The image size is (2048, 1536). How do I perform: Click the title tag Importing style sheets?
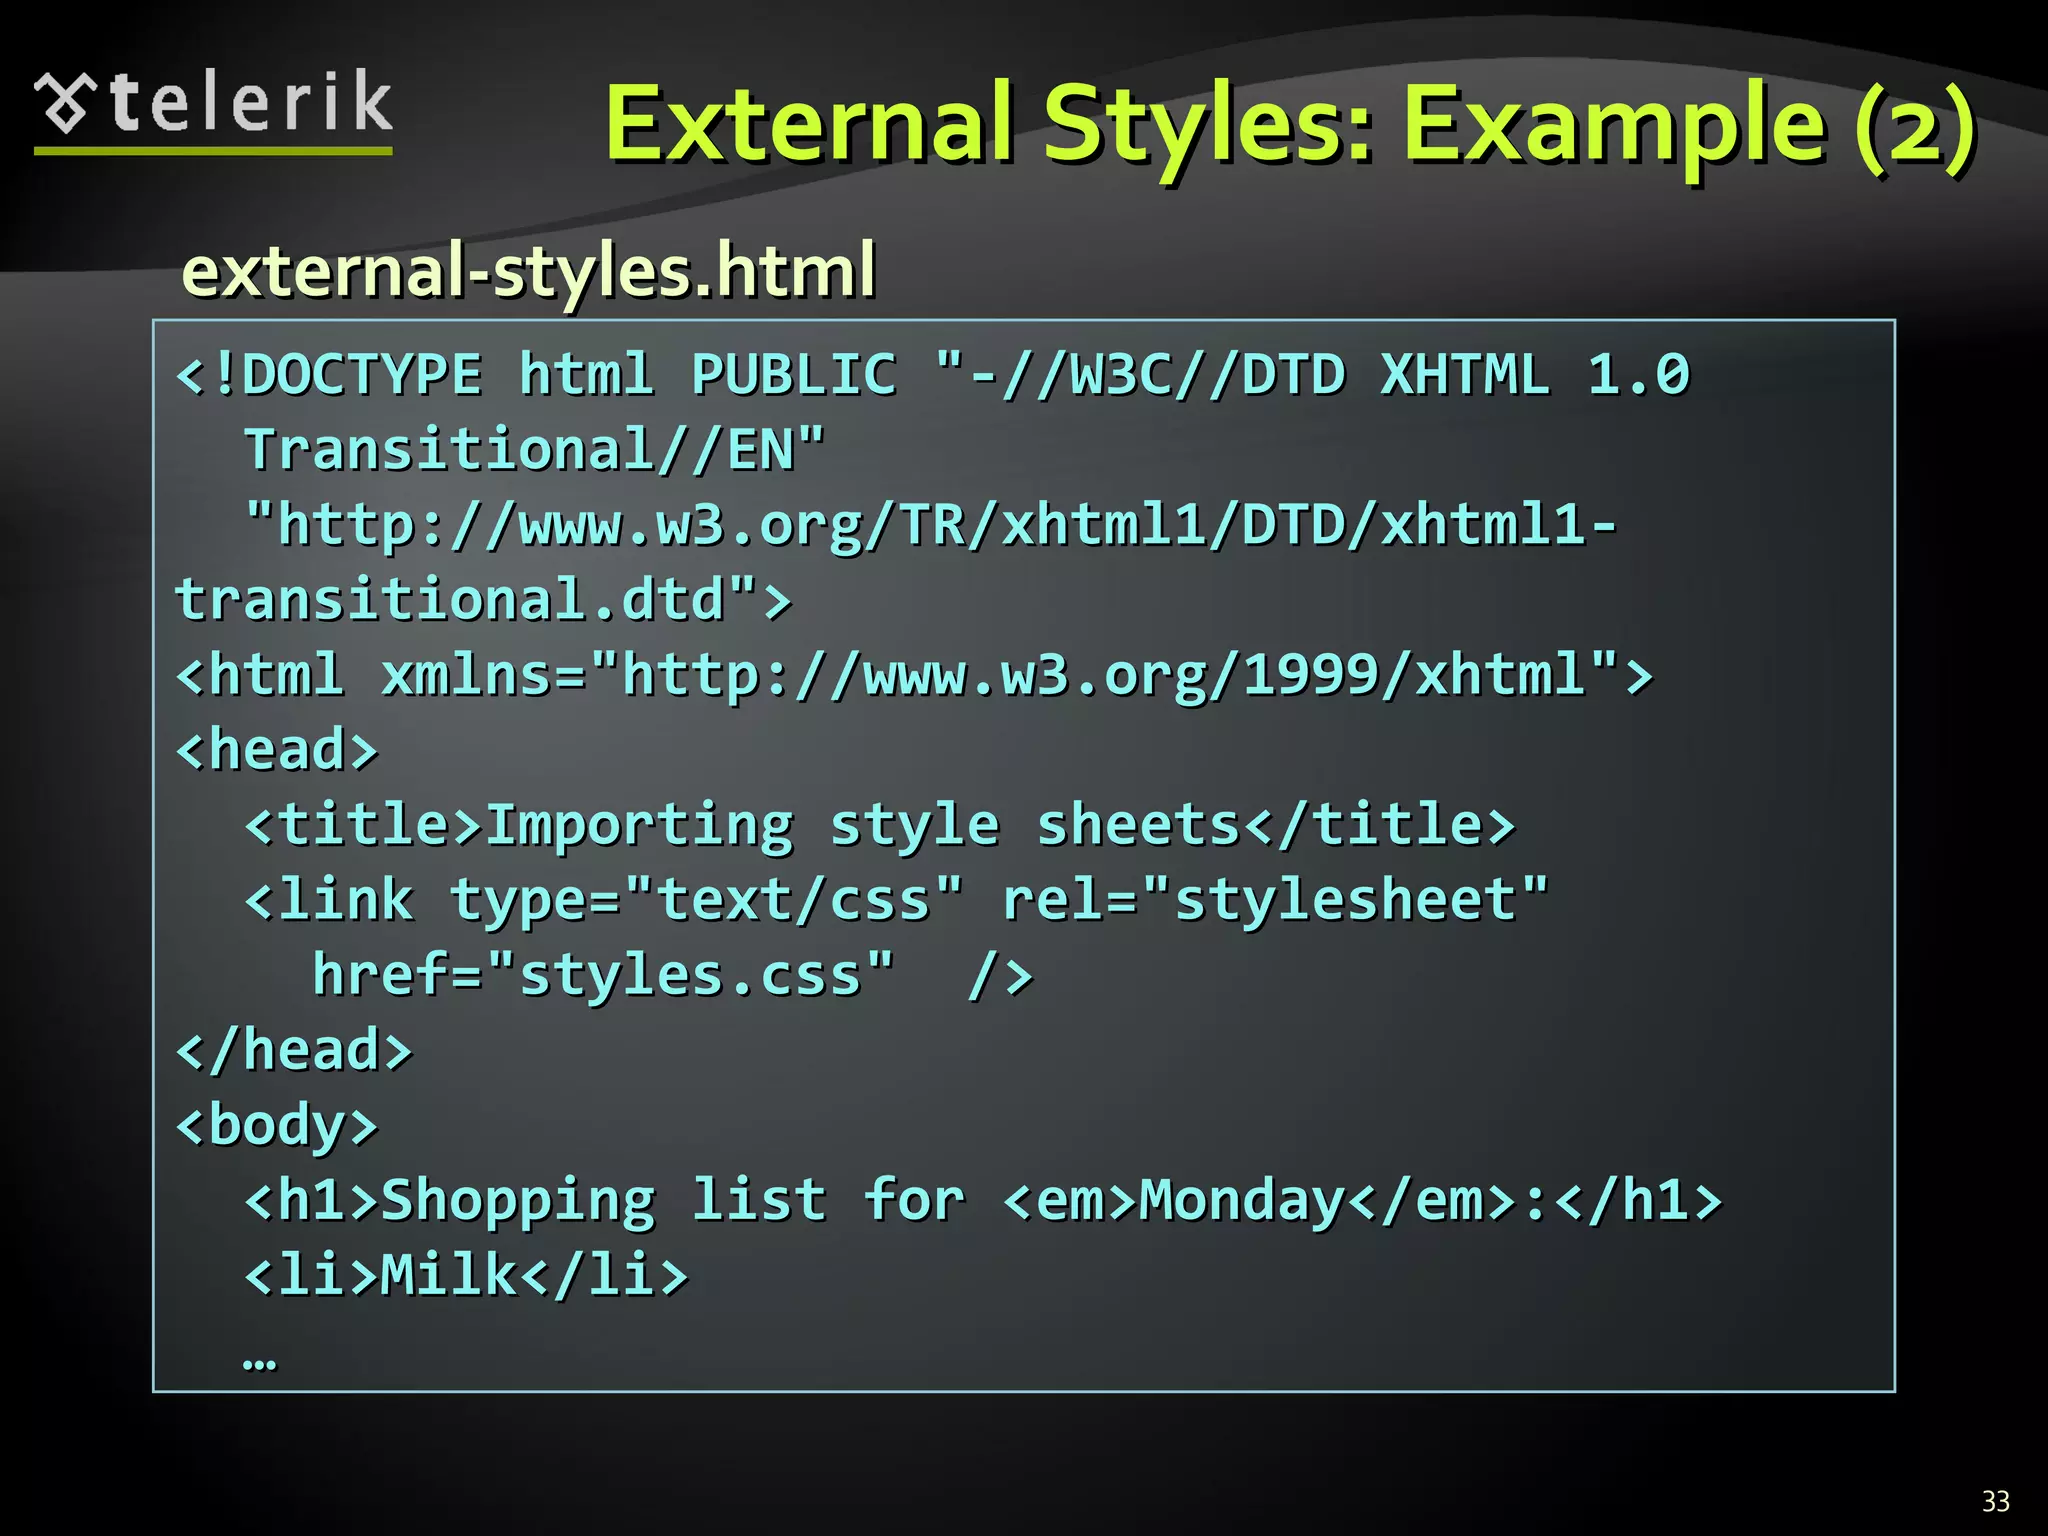click(x=880, y=826)
